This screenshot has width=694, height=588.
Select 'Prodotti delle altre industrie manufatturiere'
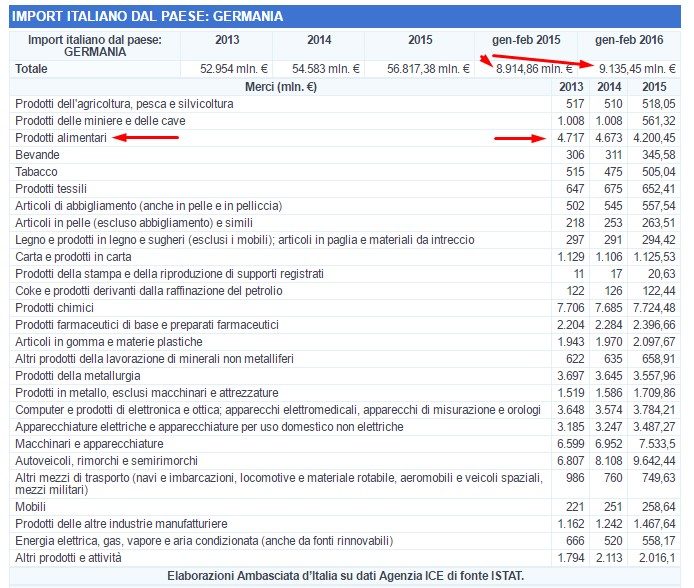coord(121,524)
